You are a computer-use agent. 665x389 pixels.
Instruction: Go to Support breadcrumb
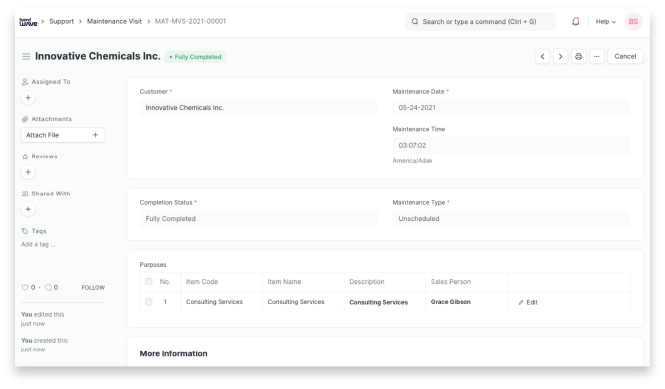point(61,21)
